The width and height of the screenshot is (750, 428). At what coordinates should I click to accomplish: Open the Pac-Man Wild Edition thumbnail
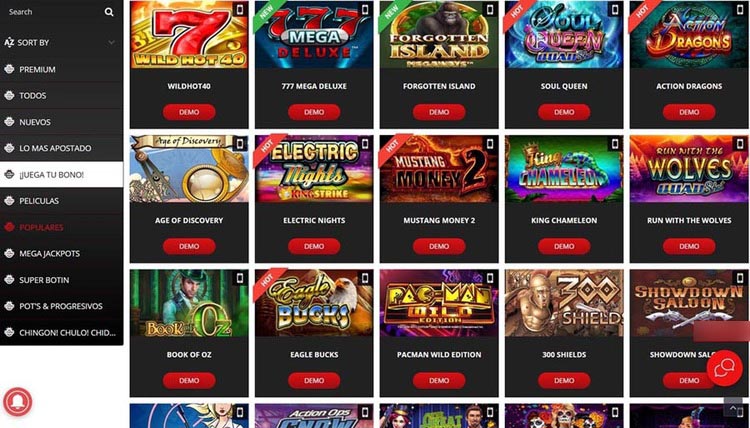click(439, 303)
